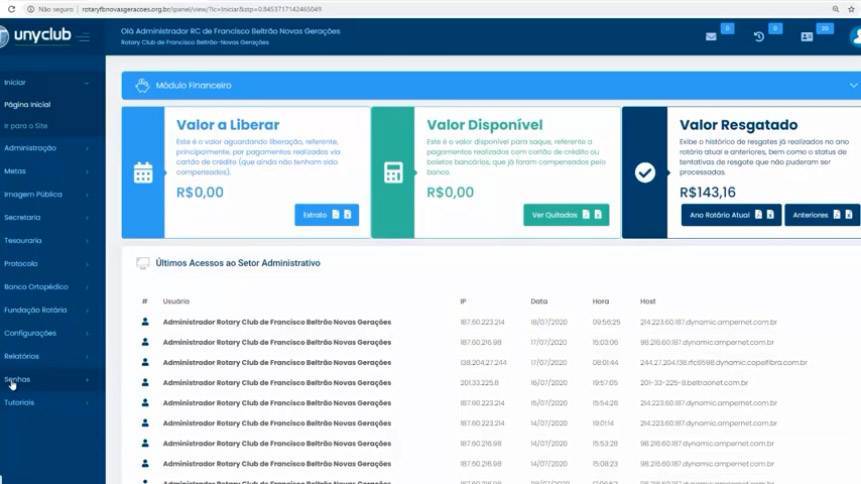Click the hand icon beside Módulo Financeiro
Screen dimensions: 861x484
pyautogui.click(x=143, y=86)
